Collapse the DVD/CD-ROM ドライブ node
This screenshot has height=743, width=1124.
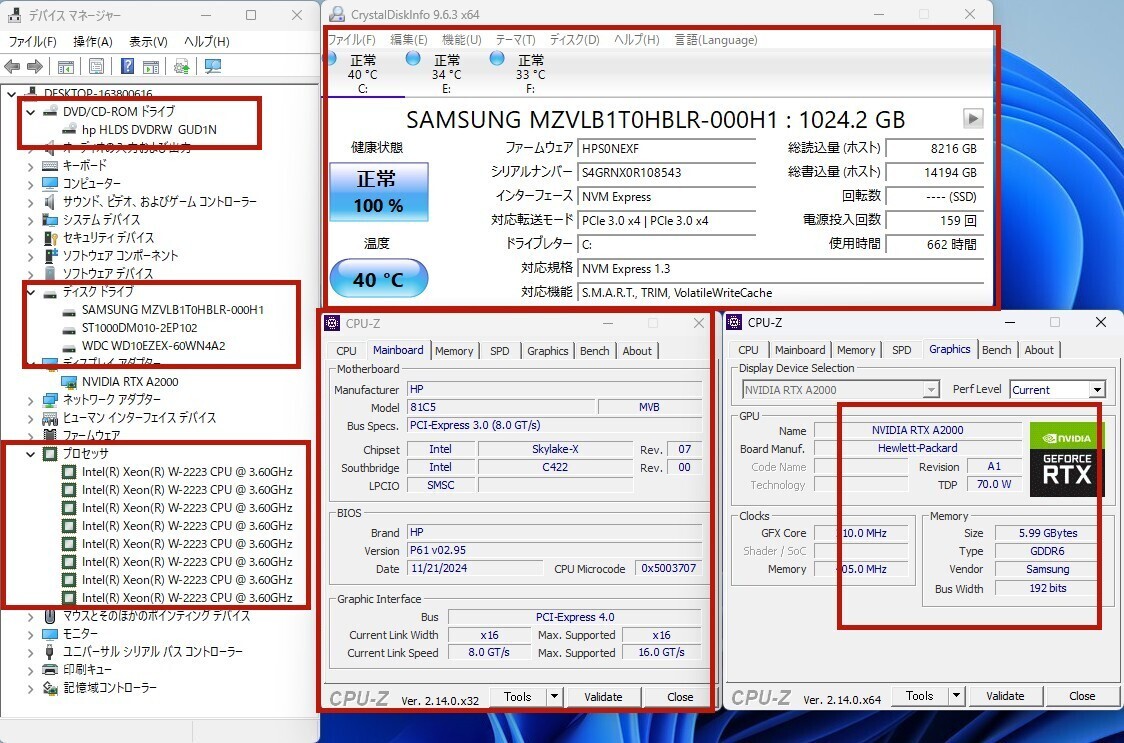tap(30, 112)
